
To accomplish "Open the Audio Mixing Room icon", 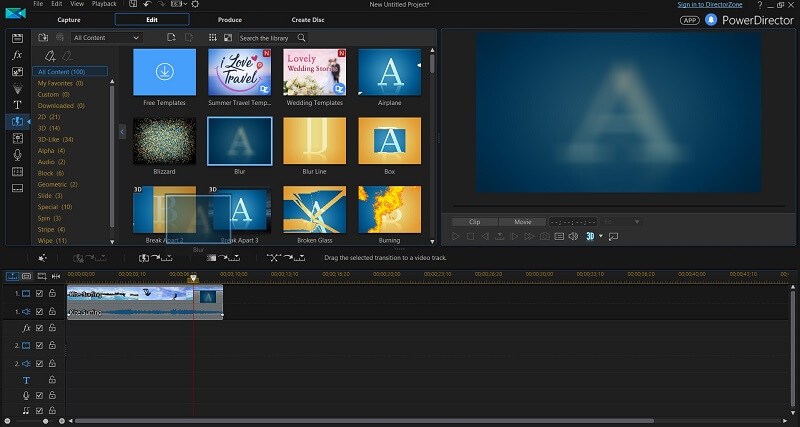I will tap(17, 138).
